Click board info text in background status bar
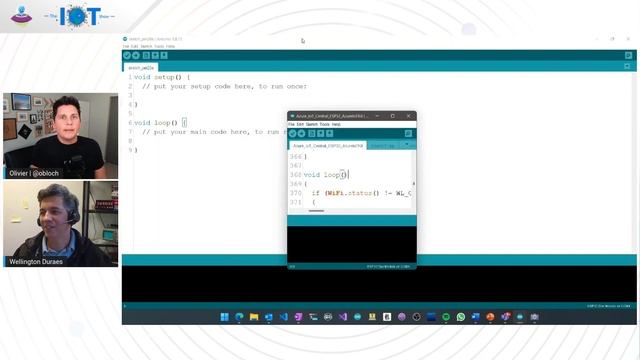 [609, 306]
